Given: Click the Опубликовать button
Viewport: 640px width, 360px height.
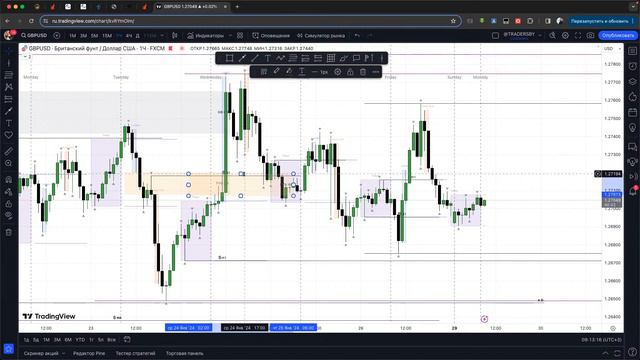Looking at the screenshot, I should 618,36.
